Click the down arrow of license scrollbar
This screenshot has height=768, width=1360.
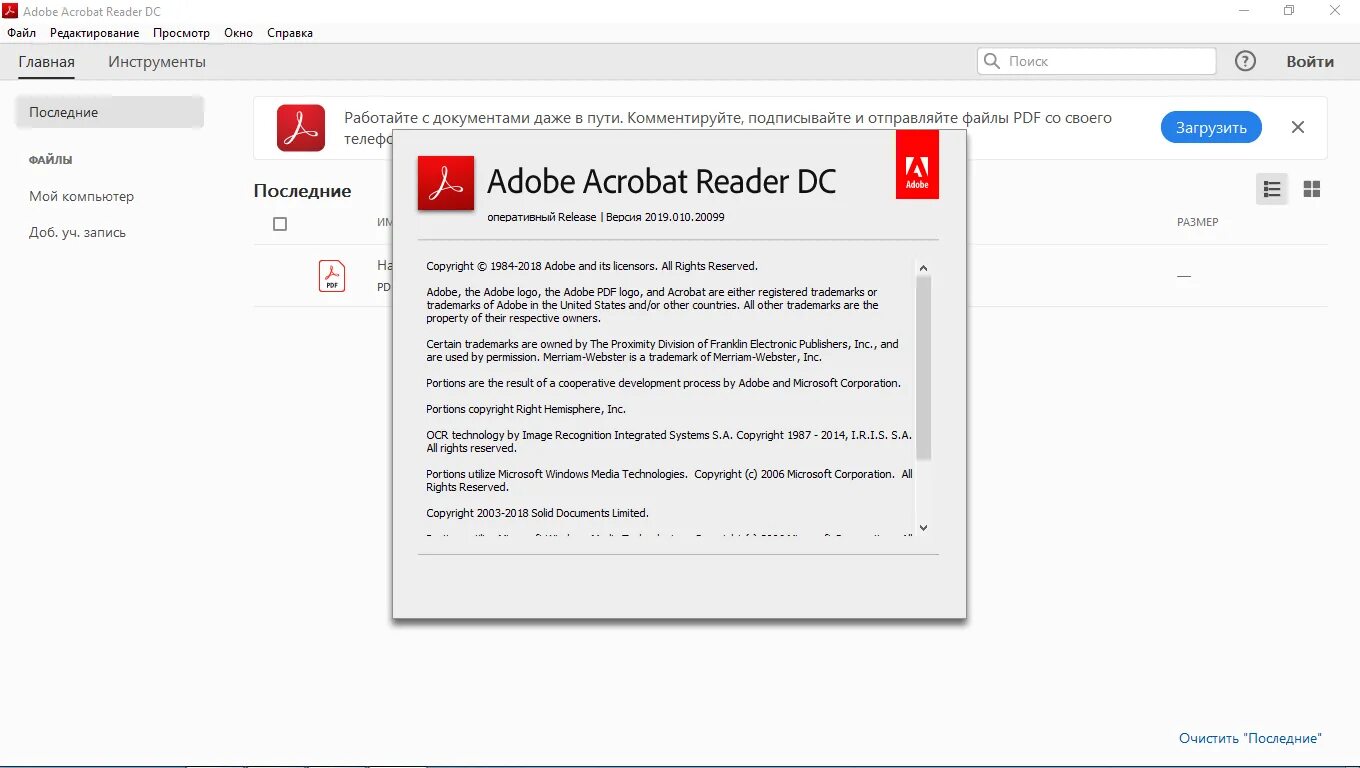click(x=923, y=528)
